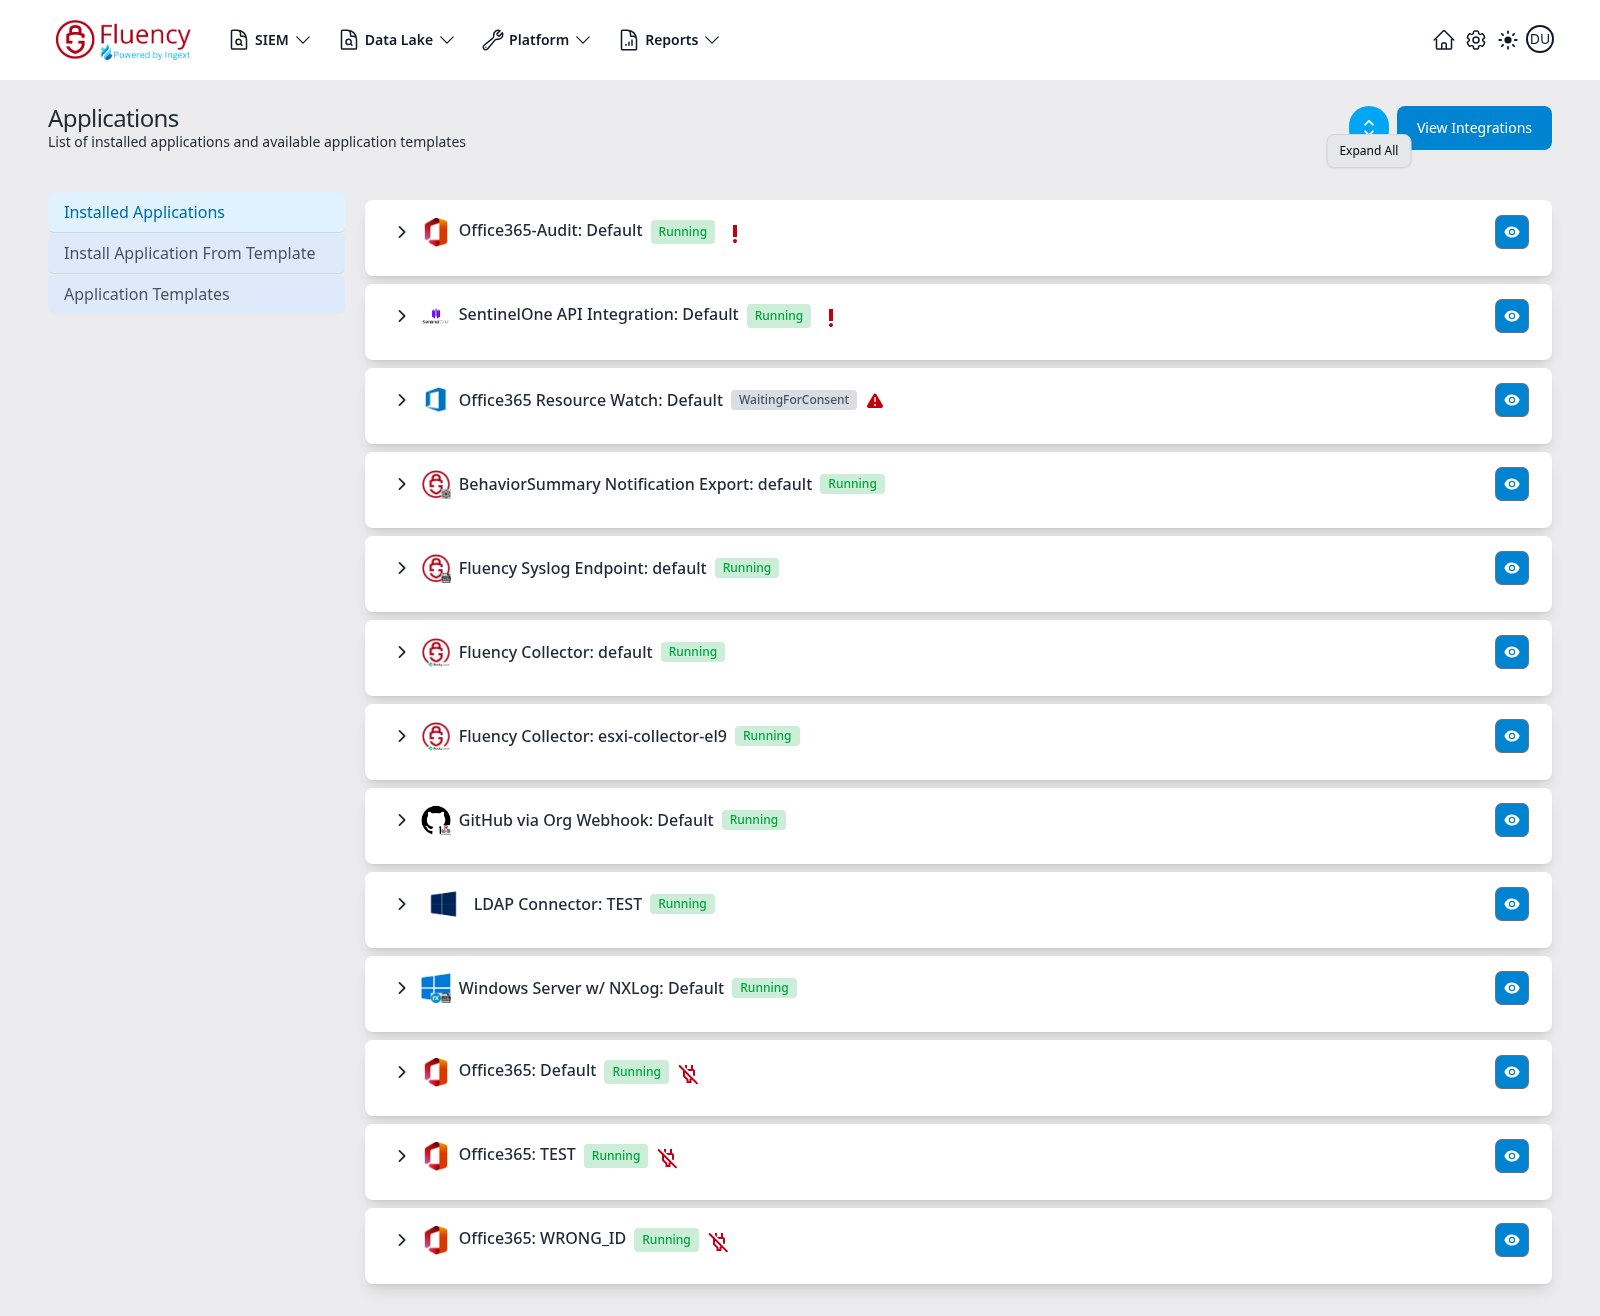Expand the Office365: Default row
This screenshot has height=1316, width=1600.
pos(402,1072)
